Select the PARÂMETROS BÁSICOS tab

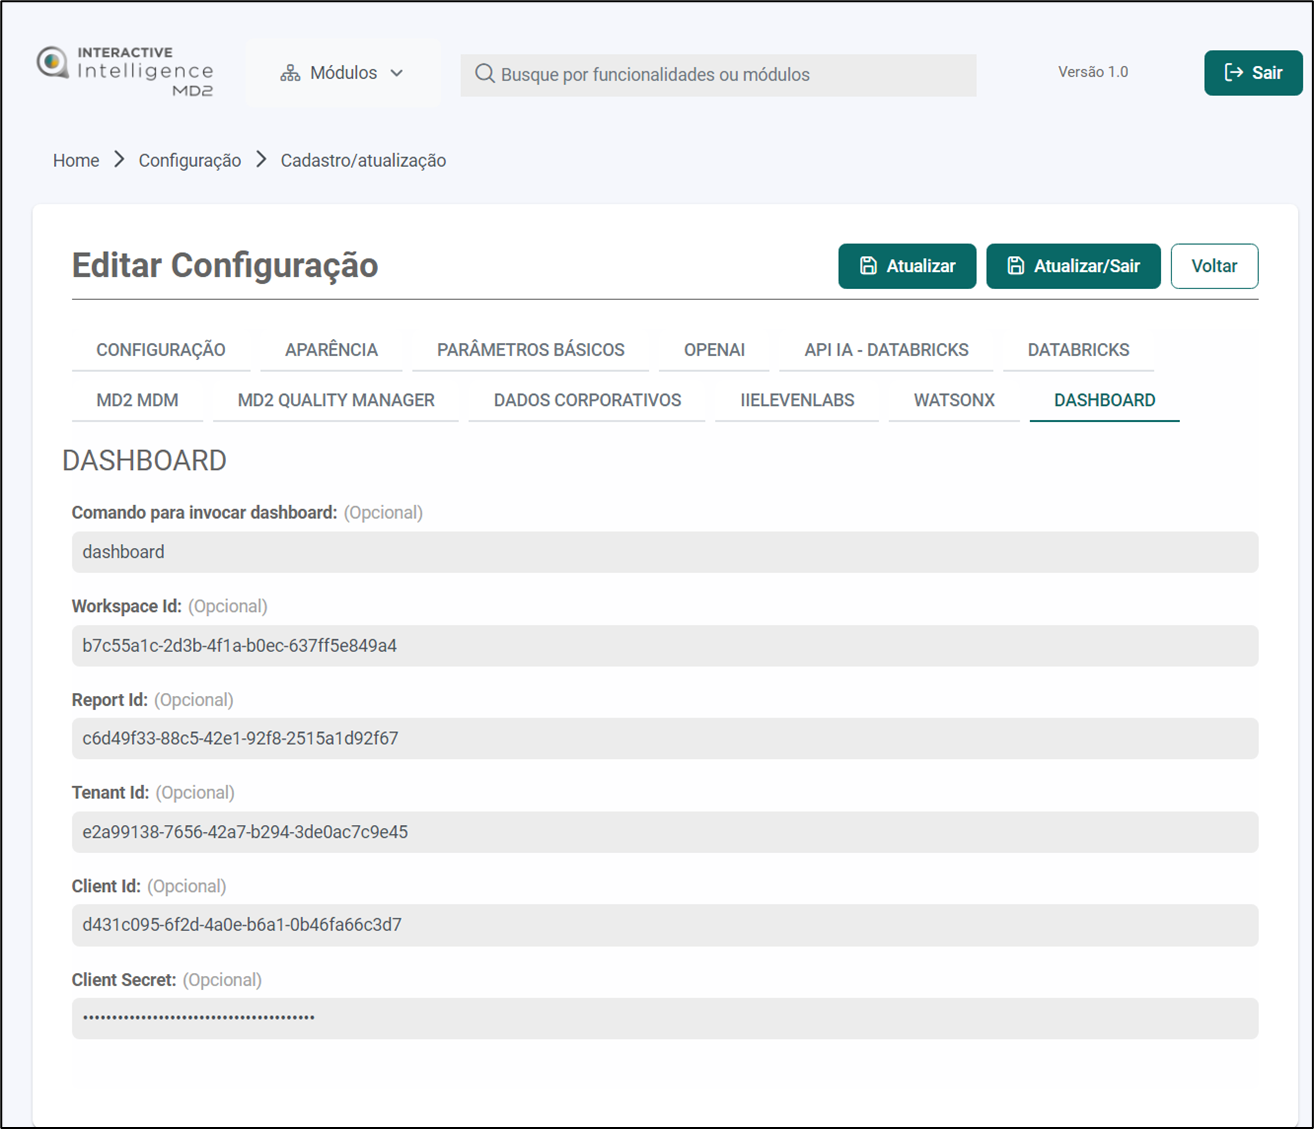pyautogui.click(x=530, y=350)
